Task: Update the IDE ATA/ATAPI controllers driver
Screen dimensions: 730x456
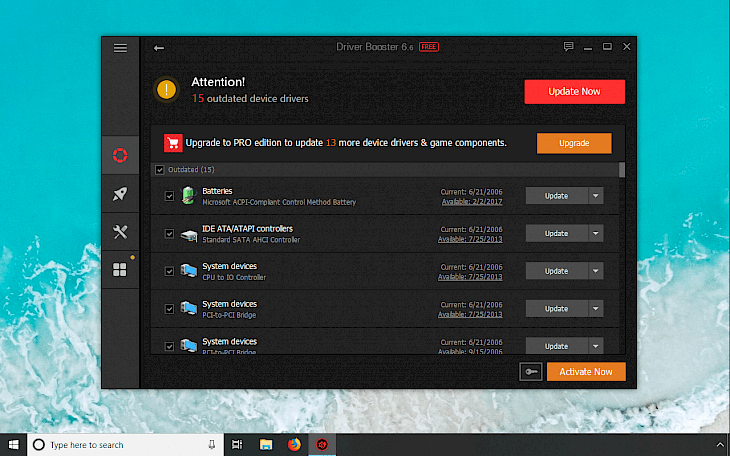Action: pyautogui.click(x=557, y=233)
